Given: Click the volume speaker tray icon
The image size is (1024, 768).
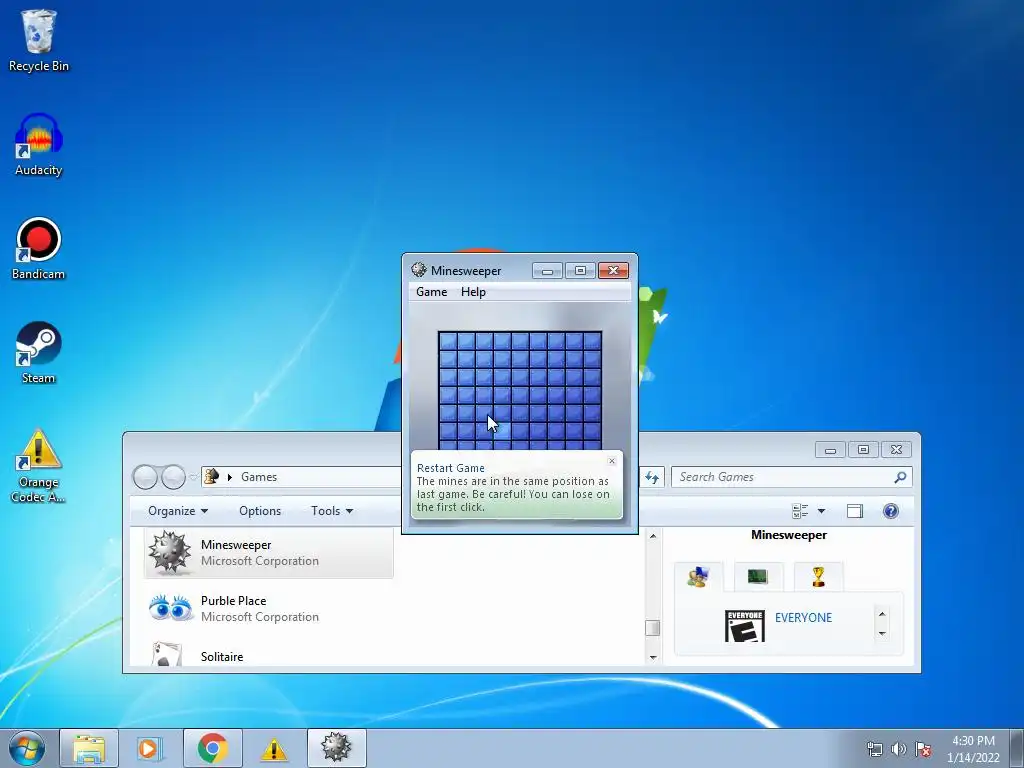Looking at the screenshot, I should [899, 749].
